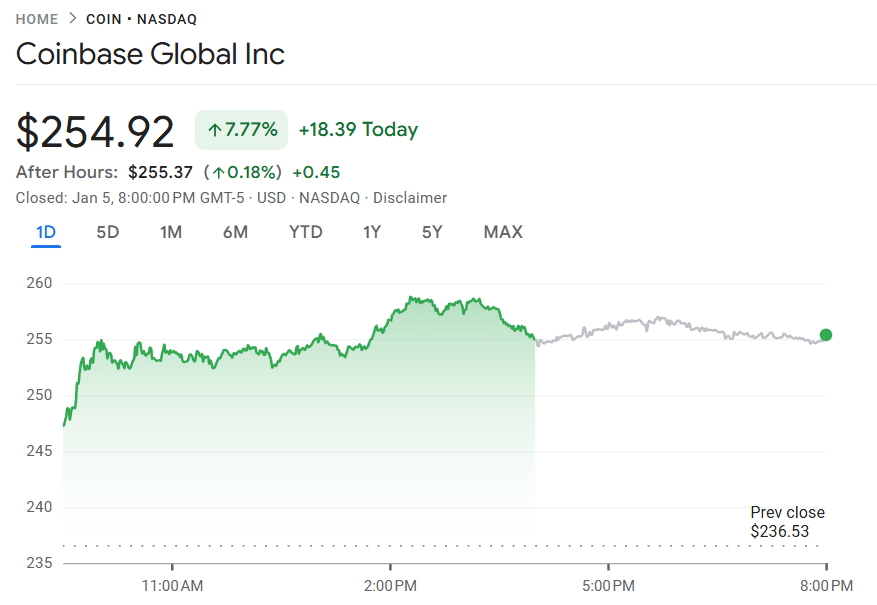Switch to the 5D chart range

click(108, 233)
